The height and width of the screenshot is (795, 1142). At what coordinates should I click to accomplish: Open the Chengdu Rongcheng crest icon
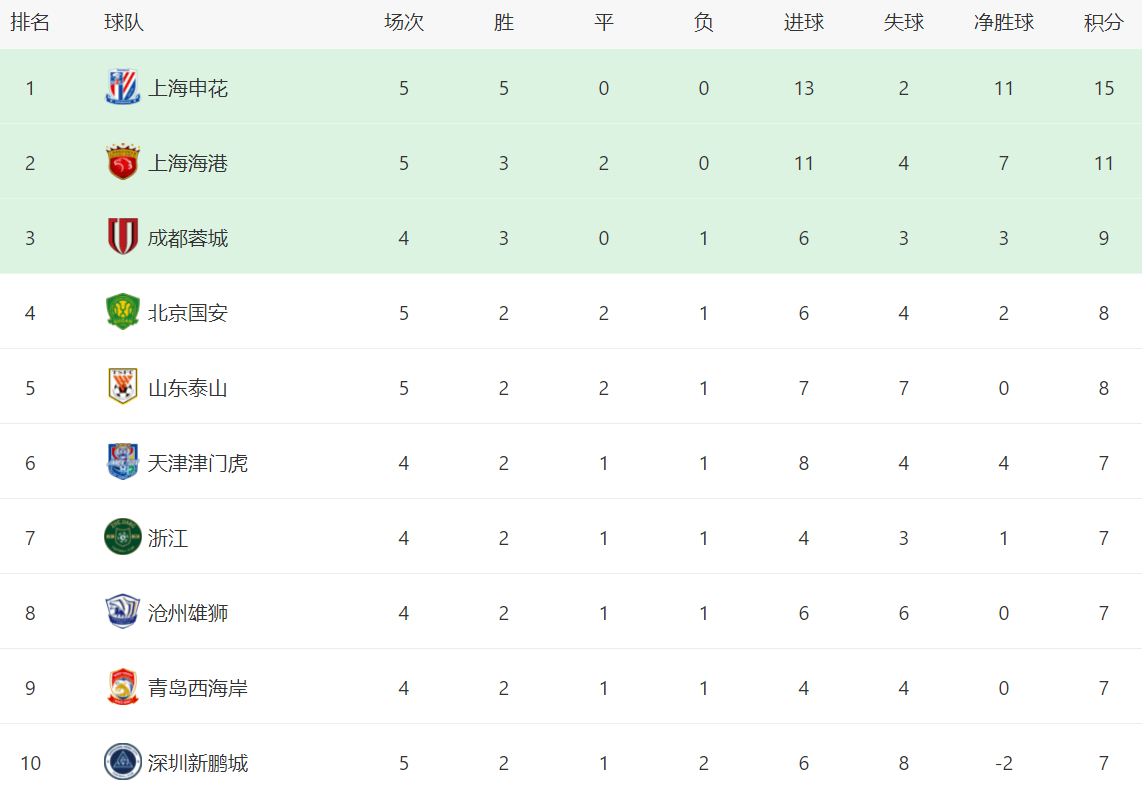(x=122, y=237)
